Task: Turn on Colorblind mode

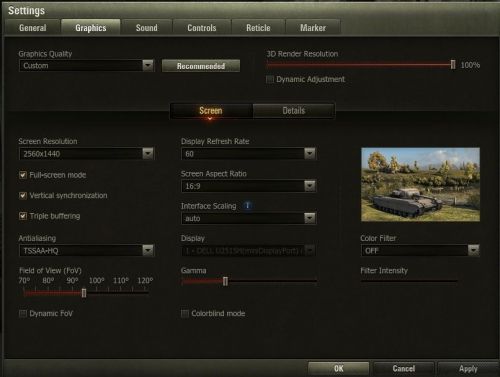Action: pos(185,313)
